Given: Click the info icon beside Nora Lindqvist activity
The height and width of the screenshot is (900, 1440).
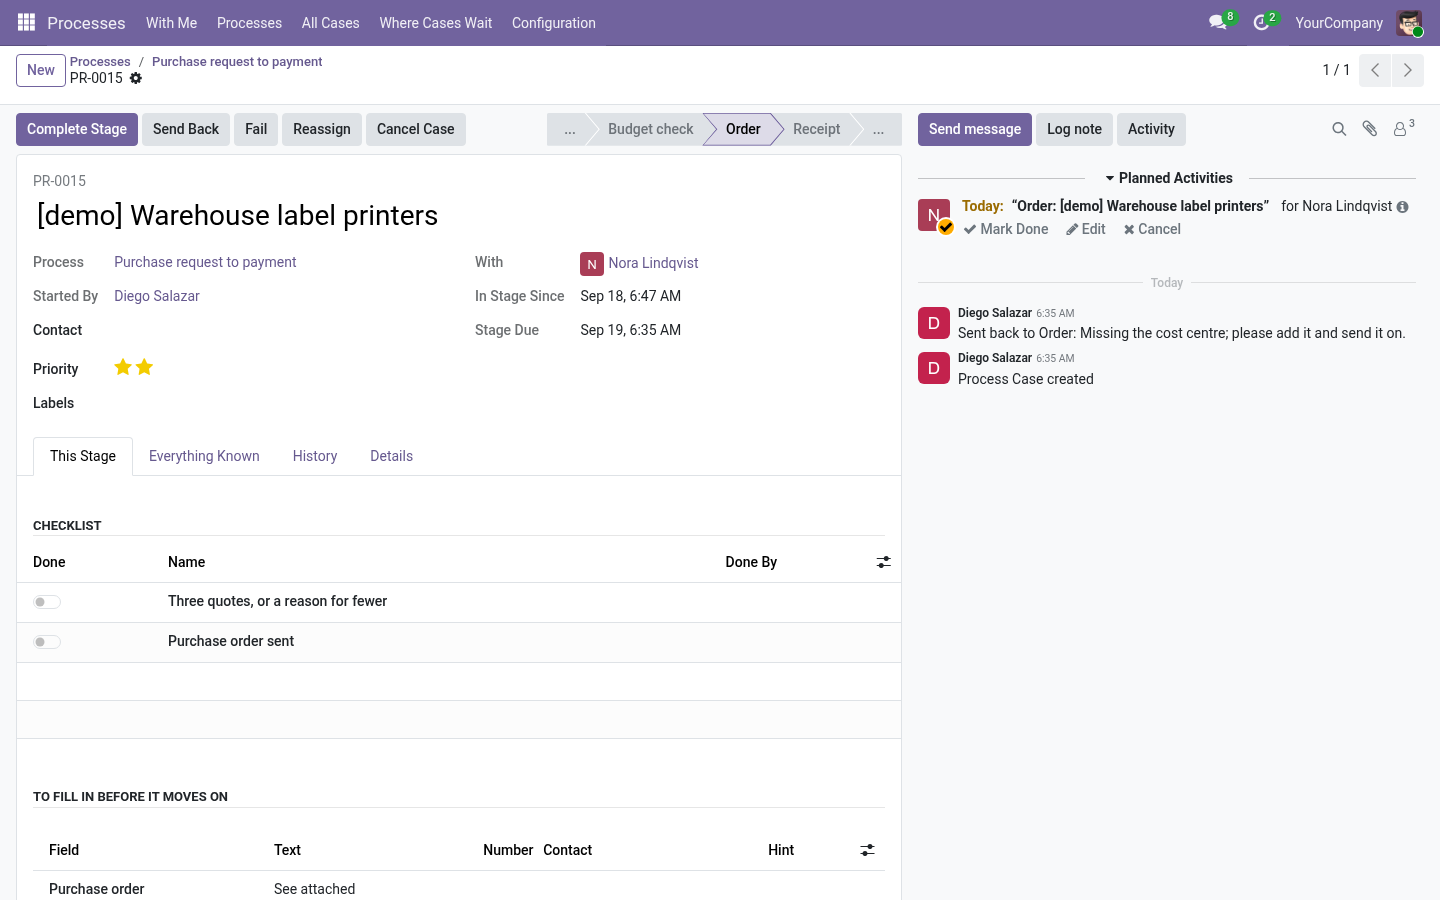Looking at the screenshot, I should [x=1403, y=207].
